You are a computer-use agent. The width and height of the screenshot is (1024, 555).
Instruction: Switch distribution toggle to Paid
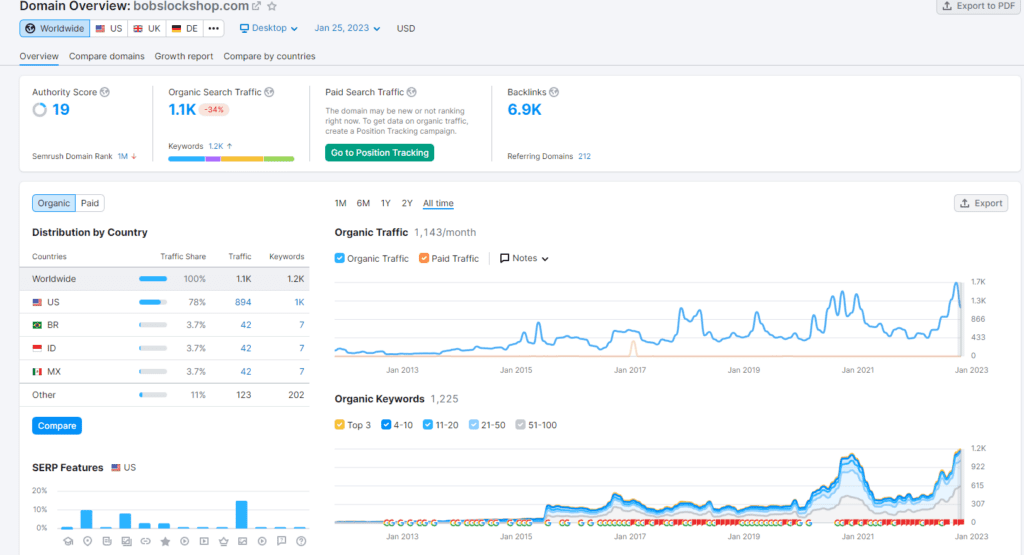[x=90, y=203]
